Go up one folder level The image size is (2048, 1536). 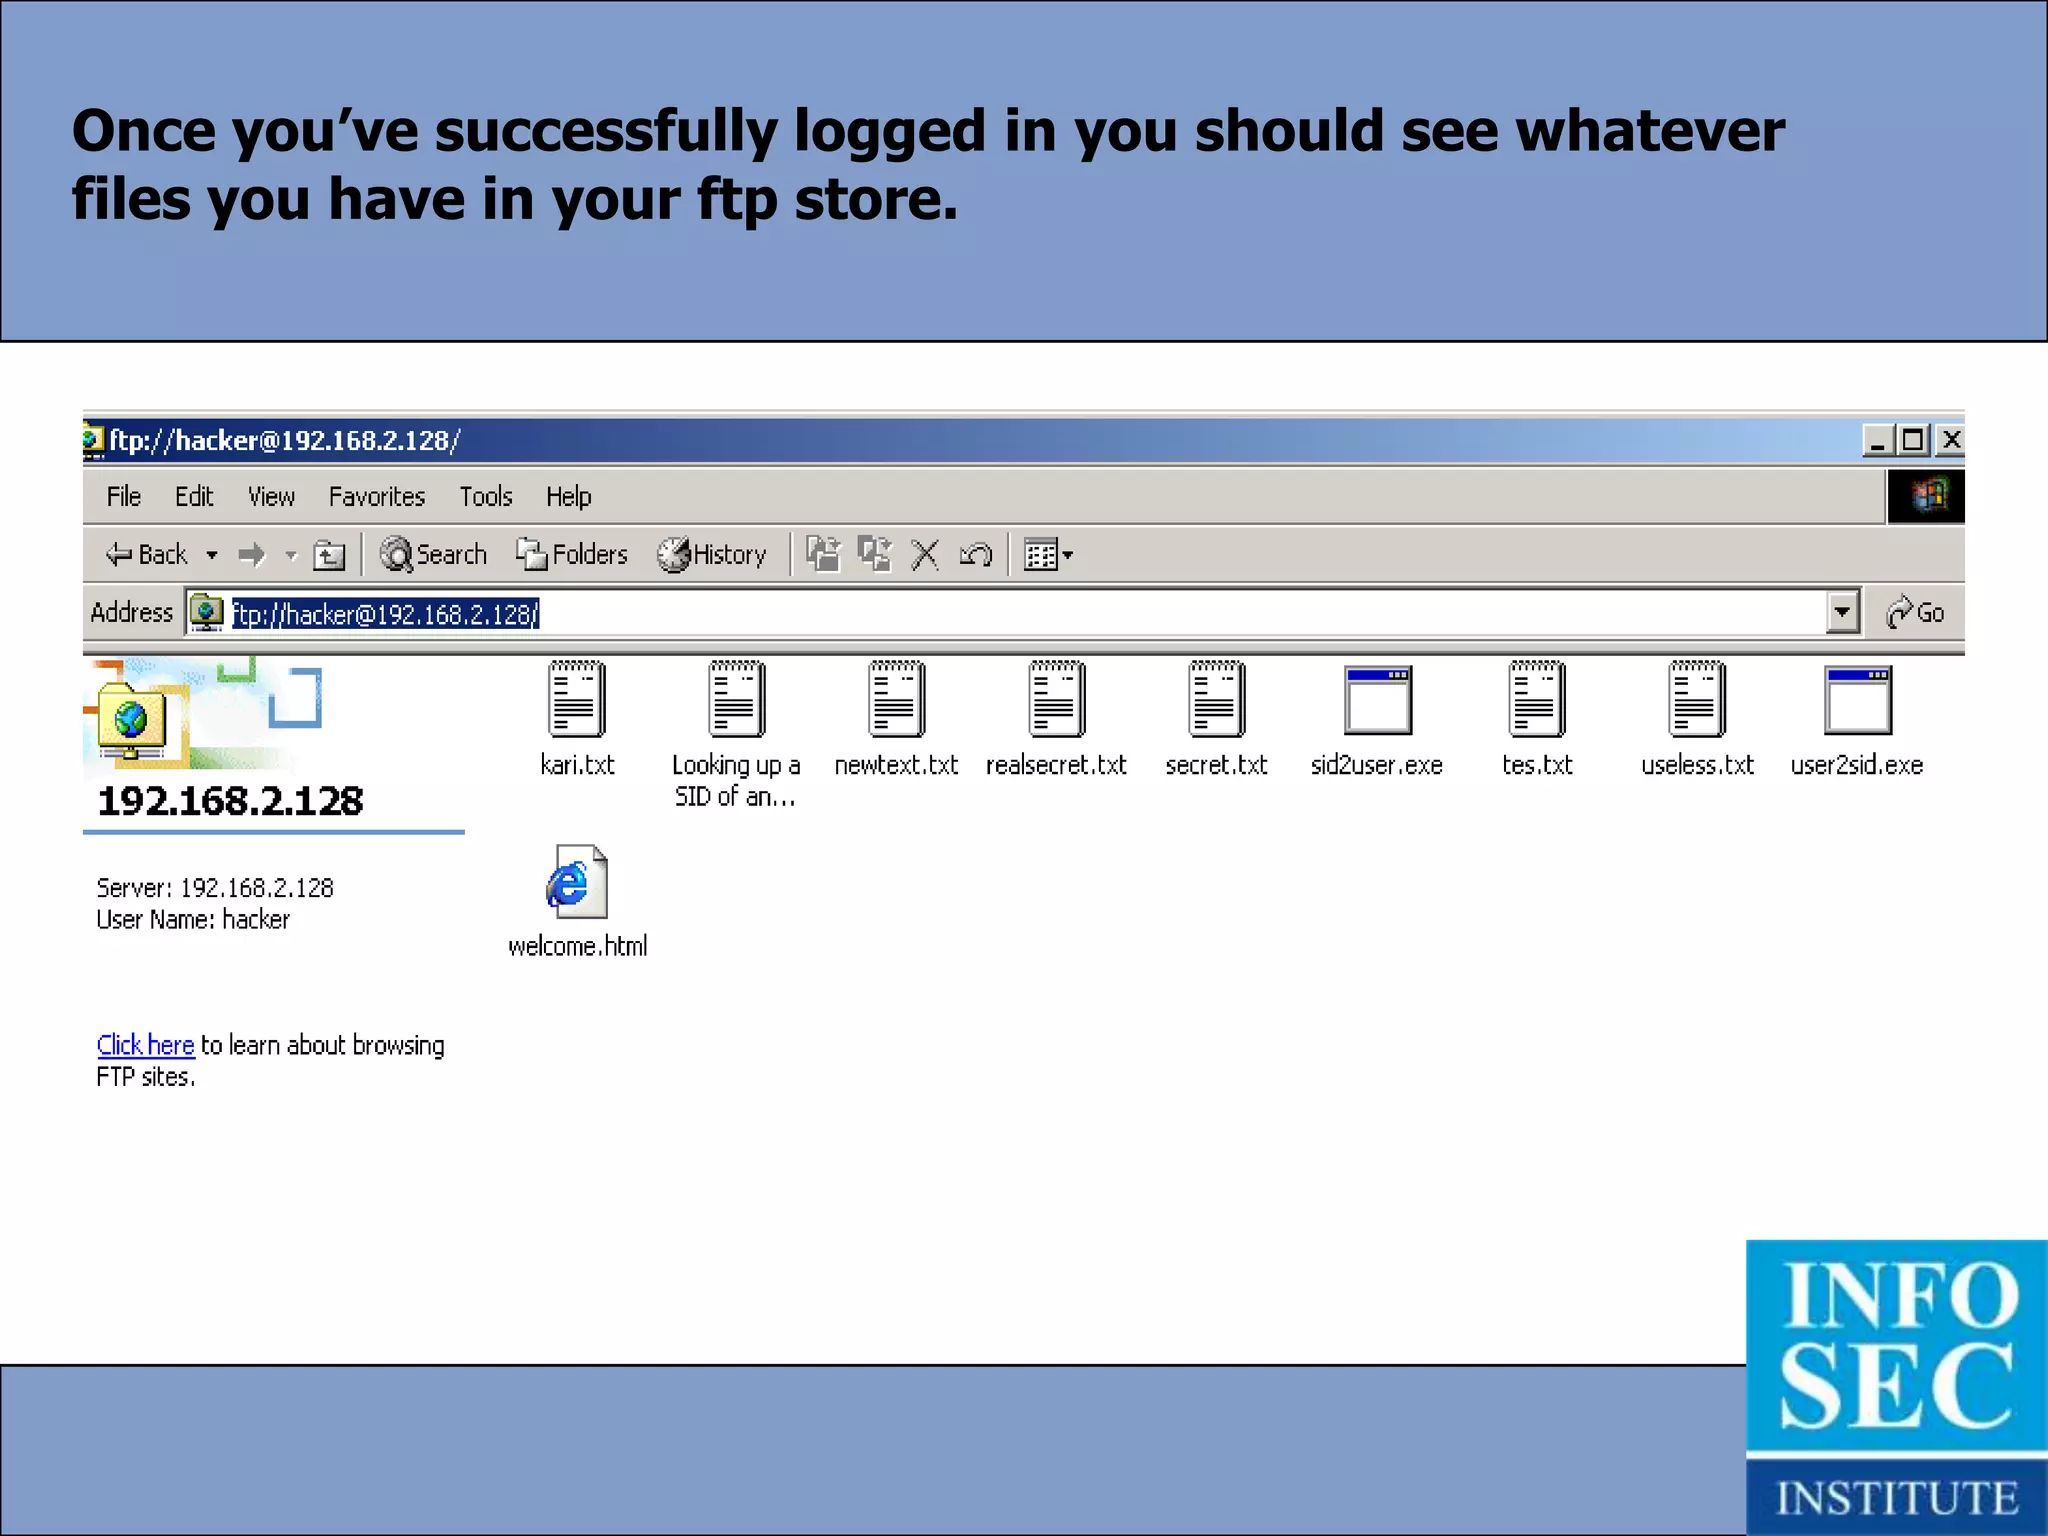click(x=329, y=555)
